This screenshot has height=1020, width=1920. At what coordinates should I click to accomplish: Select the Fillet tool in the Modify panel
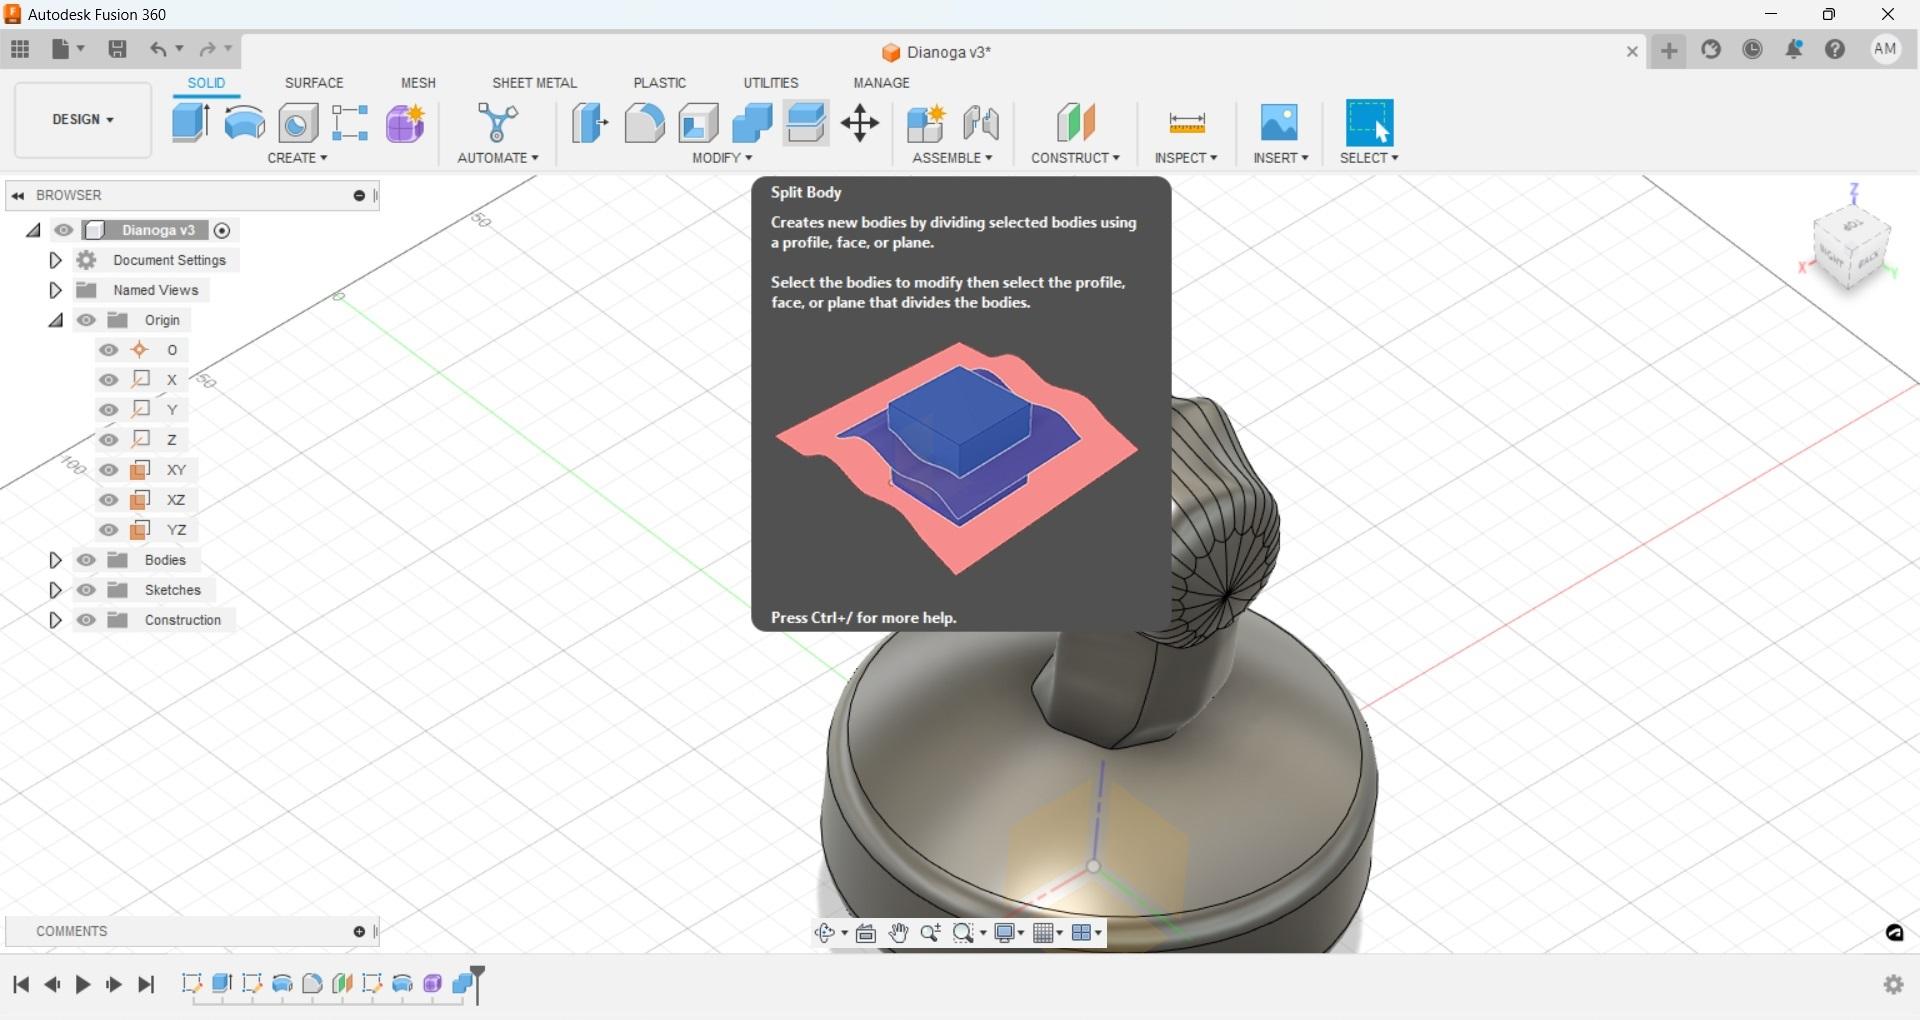(x=644, y=123)
